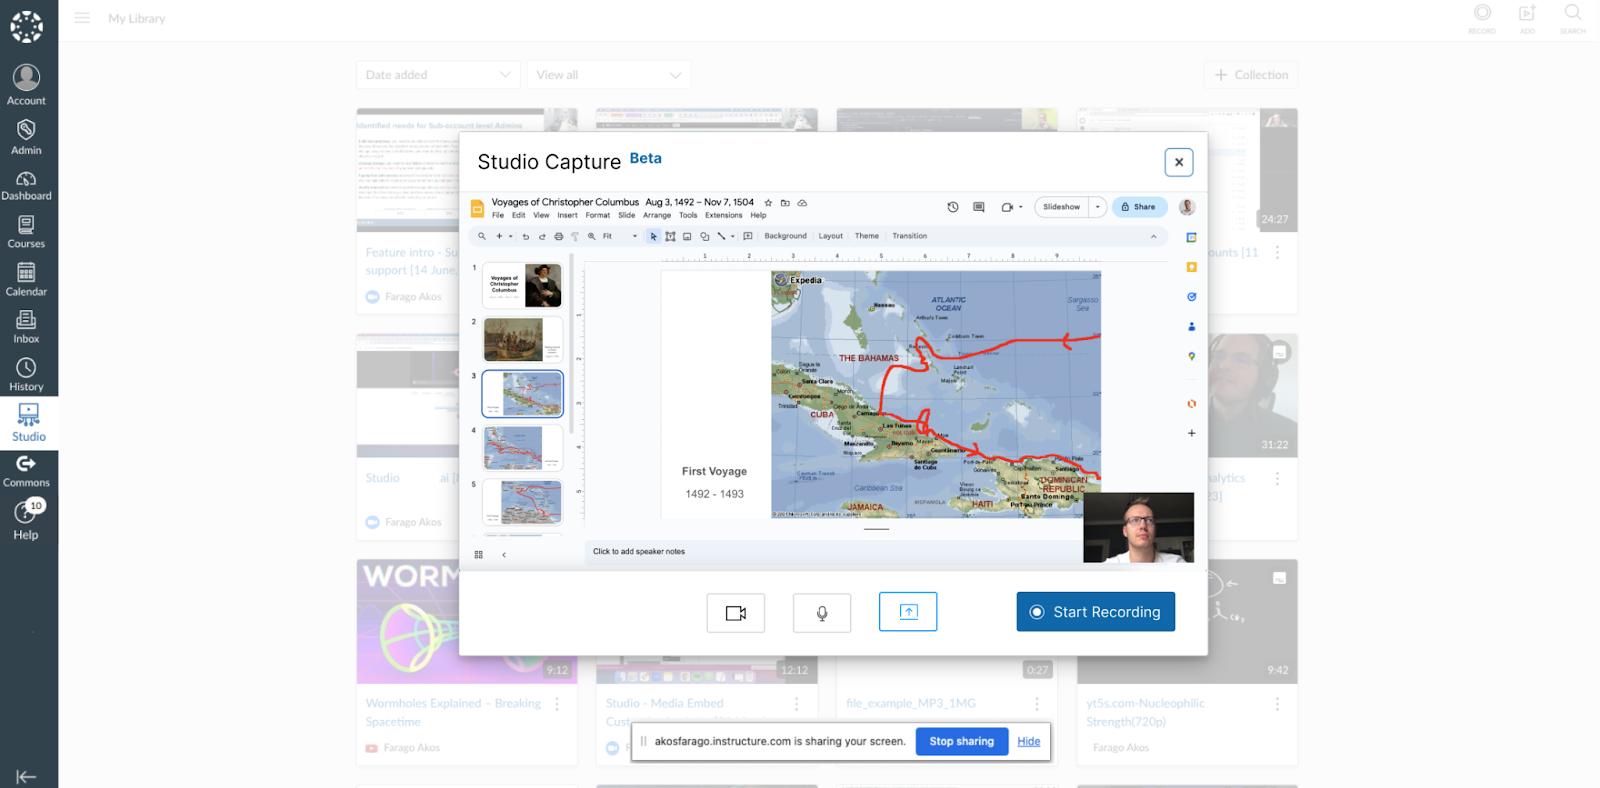
Task: Star the Columbus presentation
Action: tap(768, 202)
